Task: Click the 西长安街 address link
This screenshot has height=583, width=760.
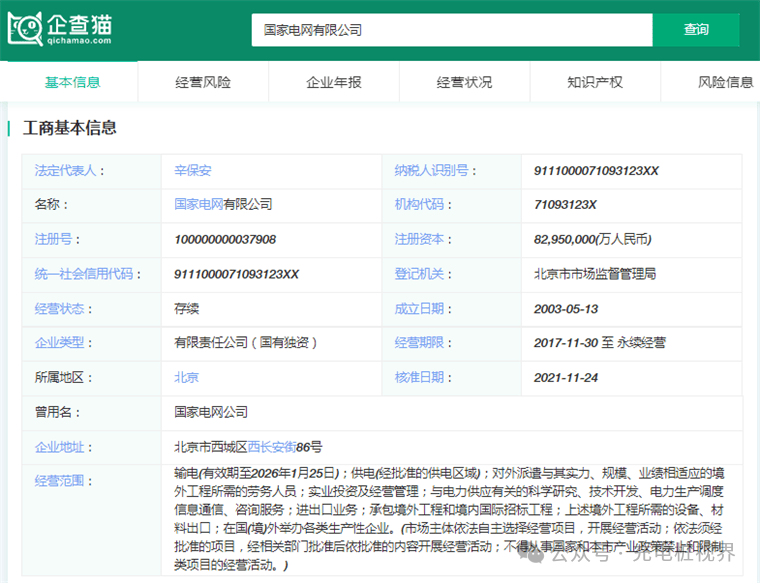Action: [271, 447]
